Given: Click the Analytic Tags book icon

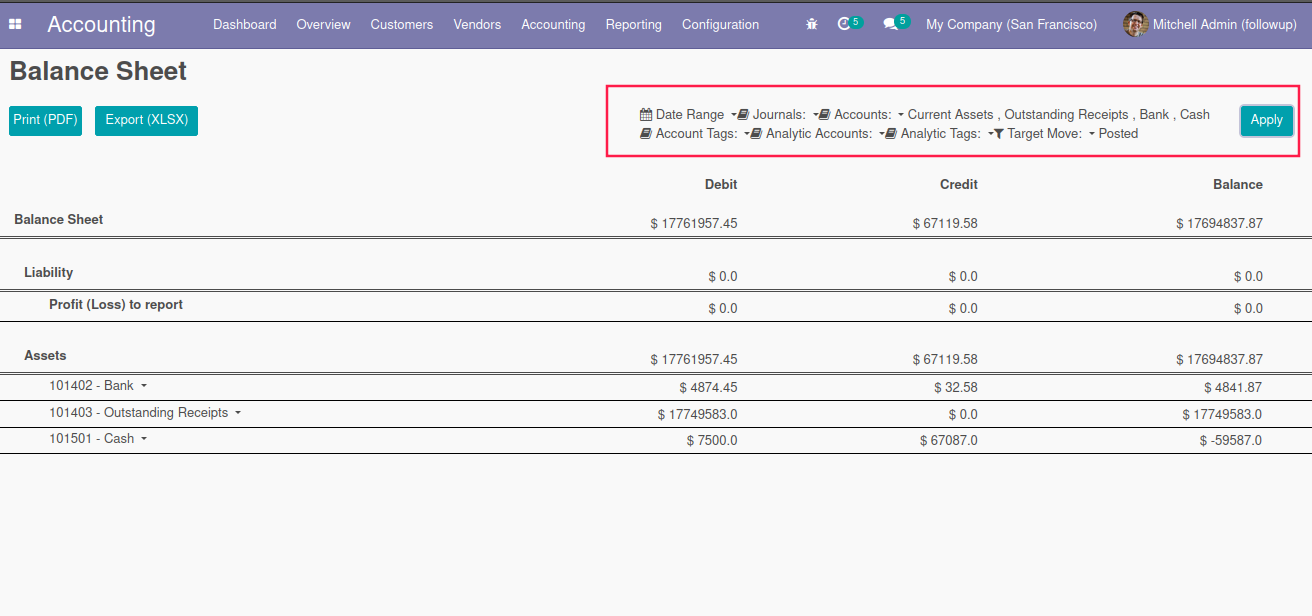Looking at the screenshot, I should 891,134.
